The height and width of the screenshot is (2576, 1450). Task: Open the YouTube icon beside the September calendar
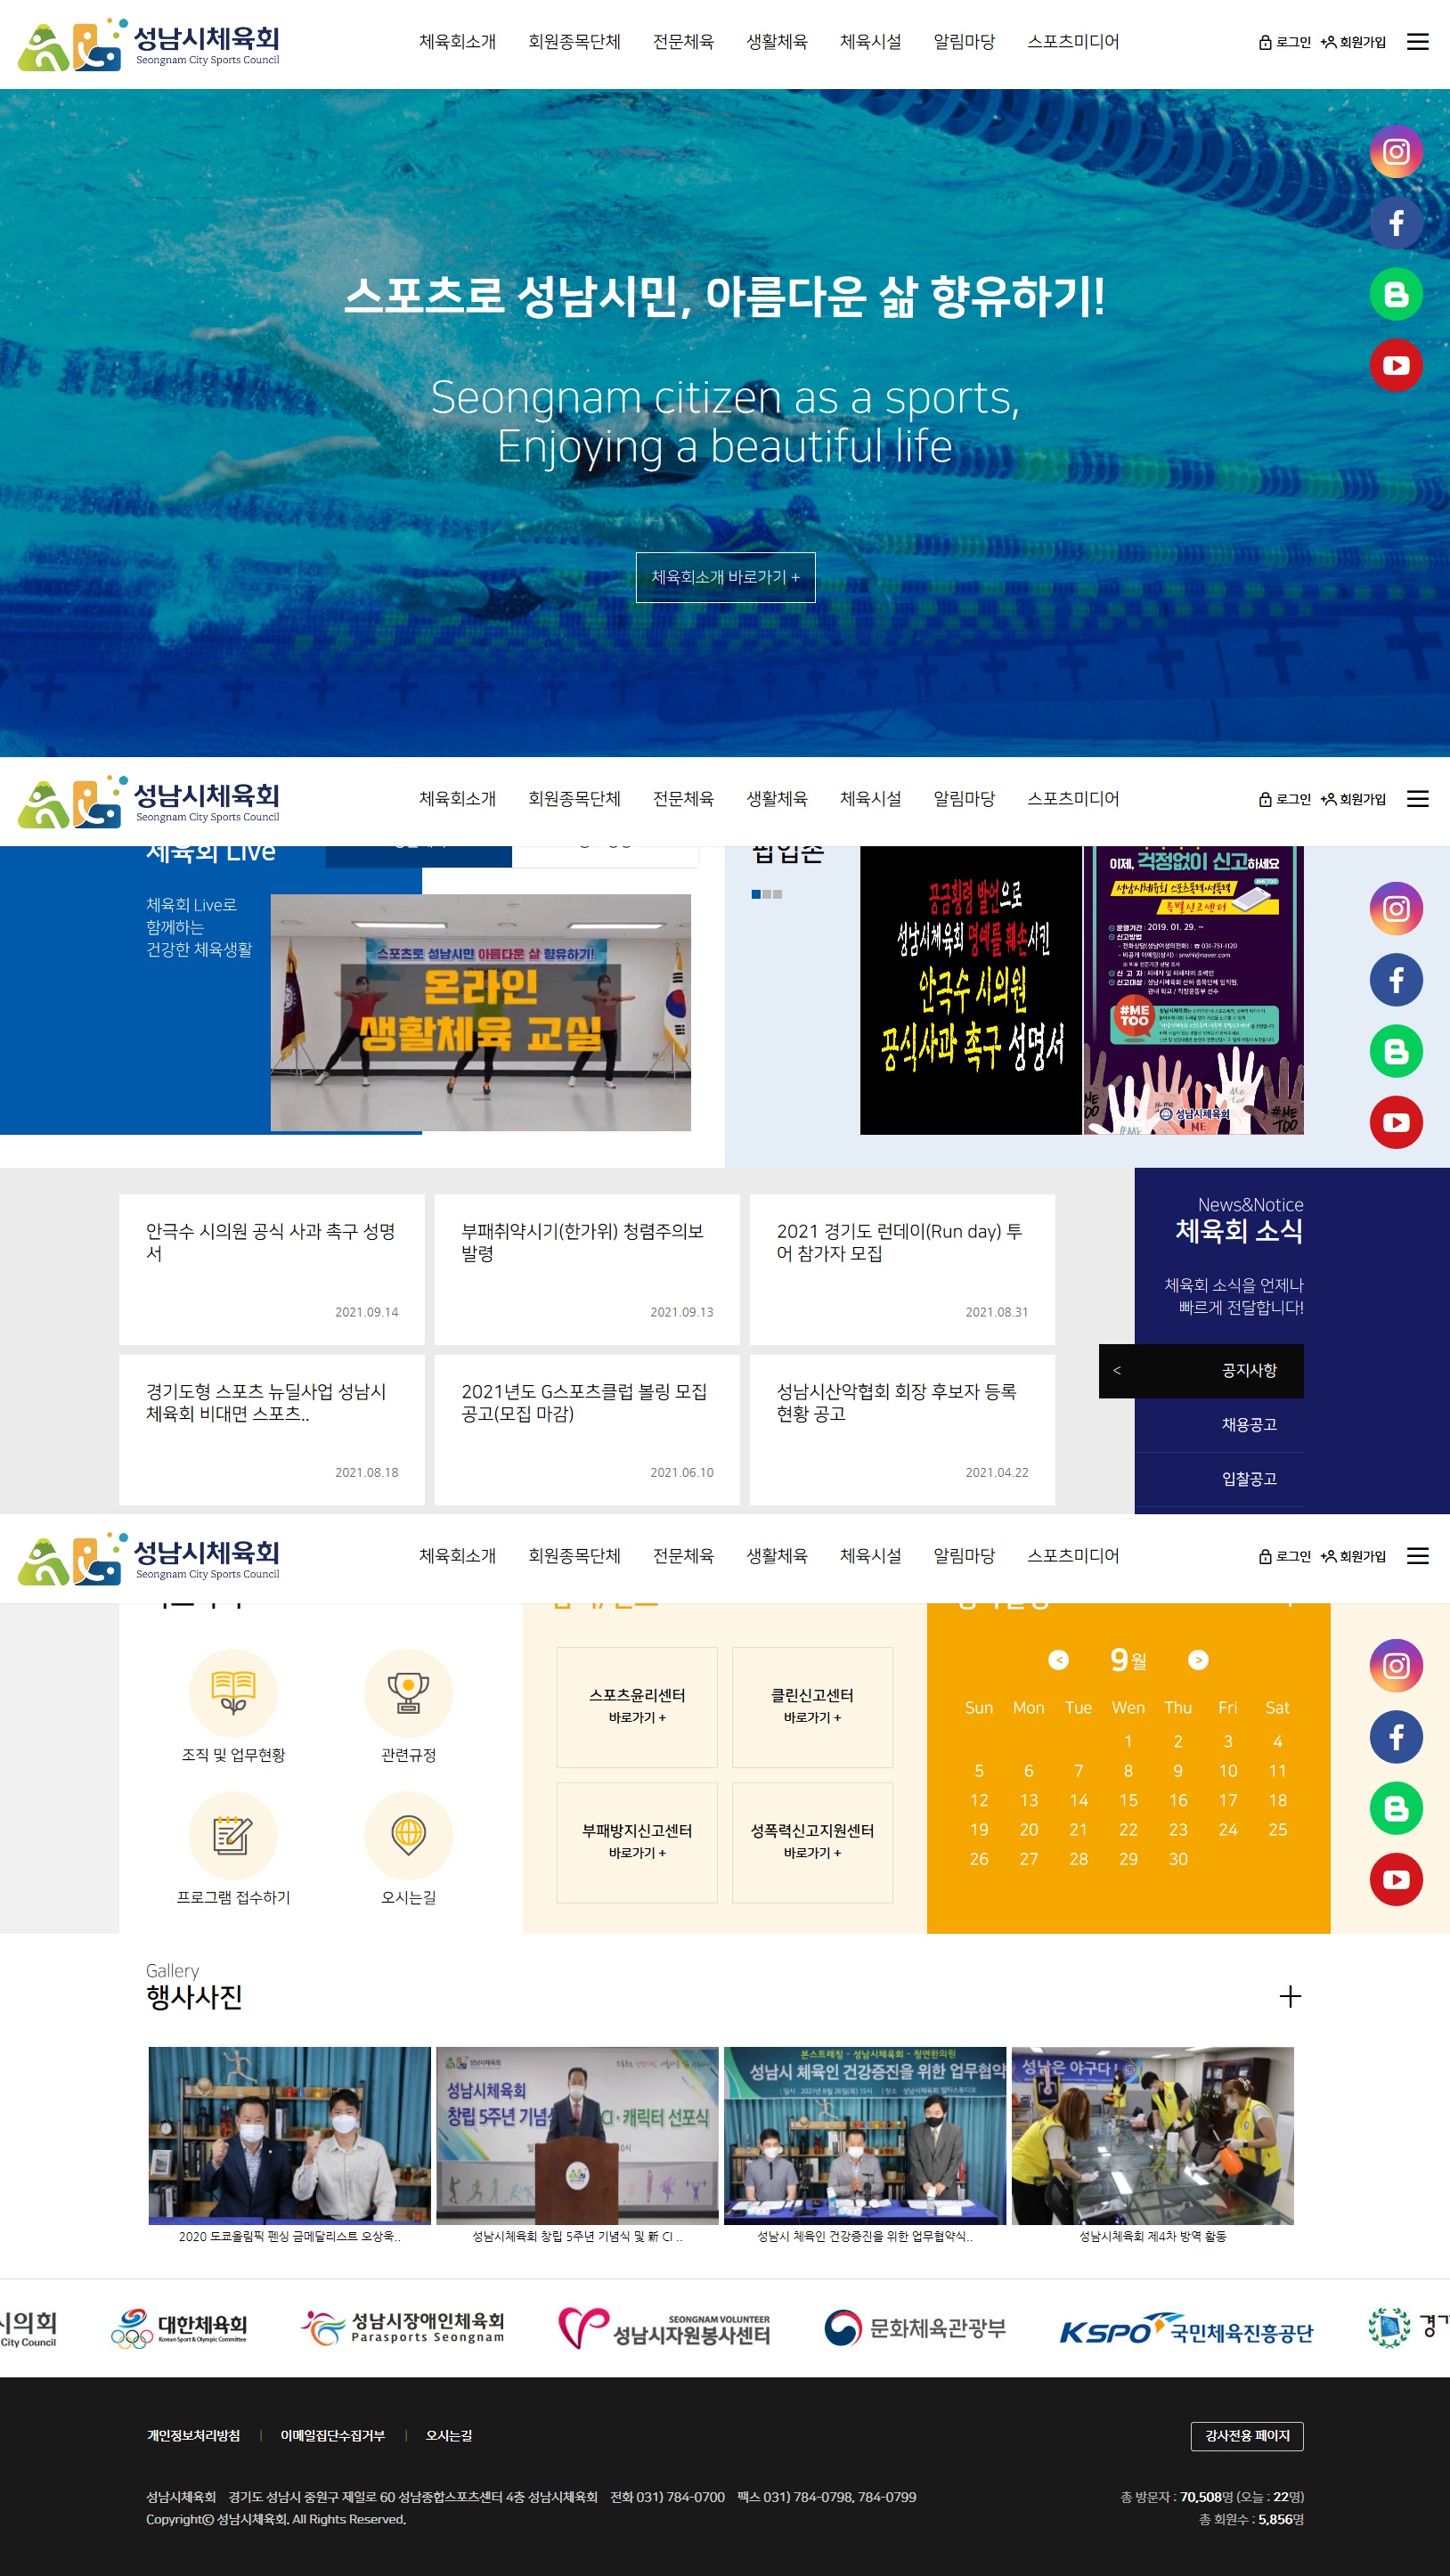[1396, 1880]
